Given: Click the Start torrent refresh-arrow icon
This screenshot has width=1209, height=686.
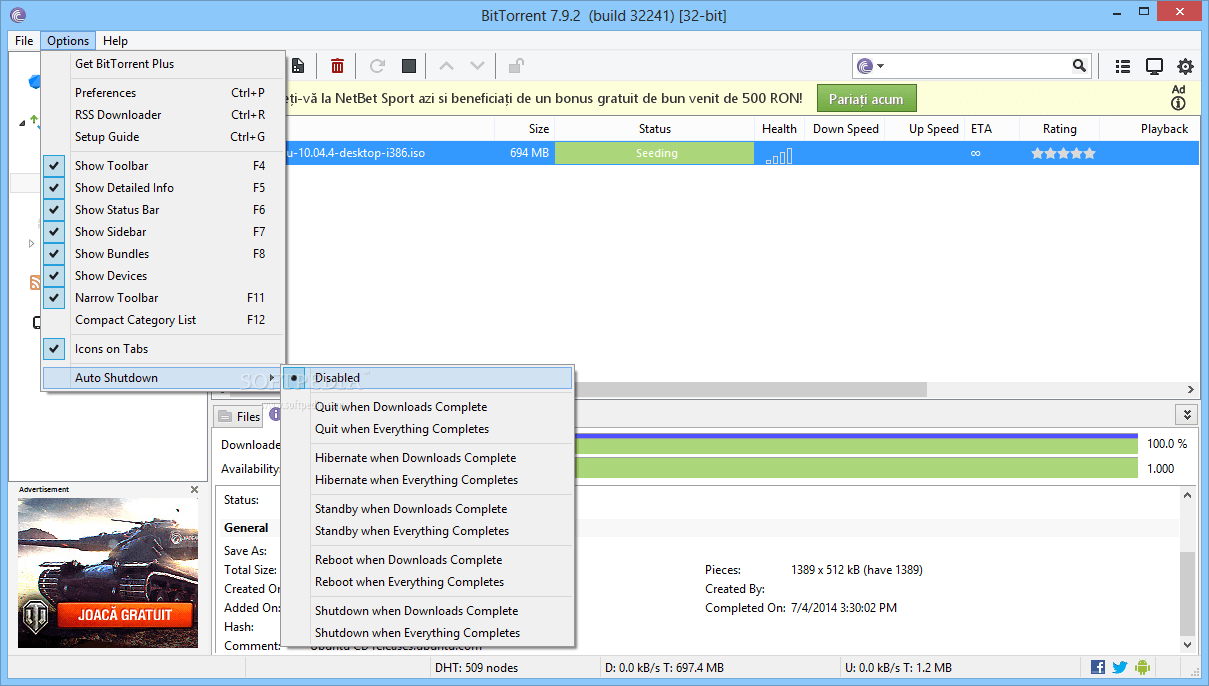Looking at the screenshot, I should click(377, 66).
